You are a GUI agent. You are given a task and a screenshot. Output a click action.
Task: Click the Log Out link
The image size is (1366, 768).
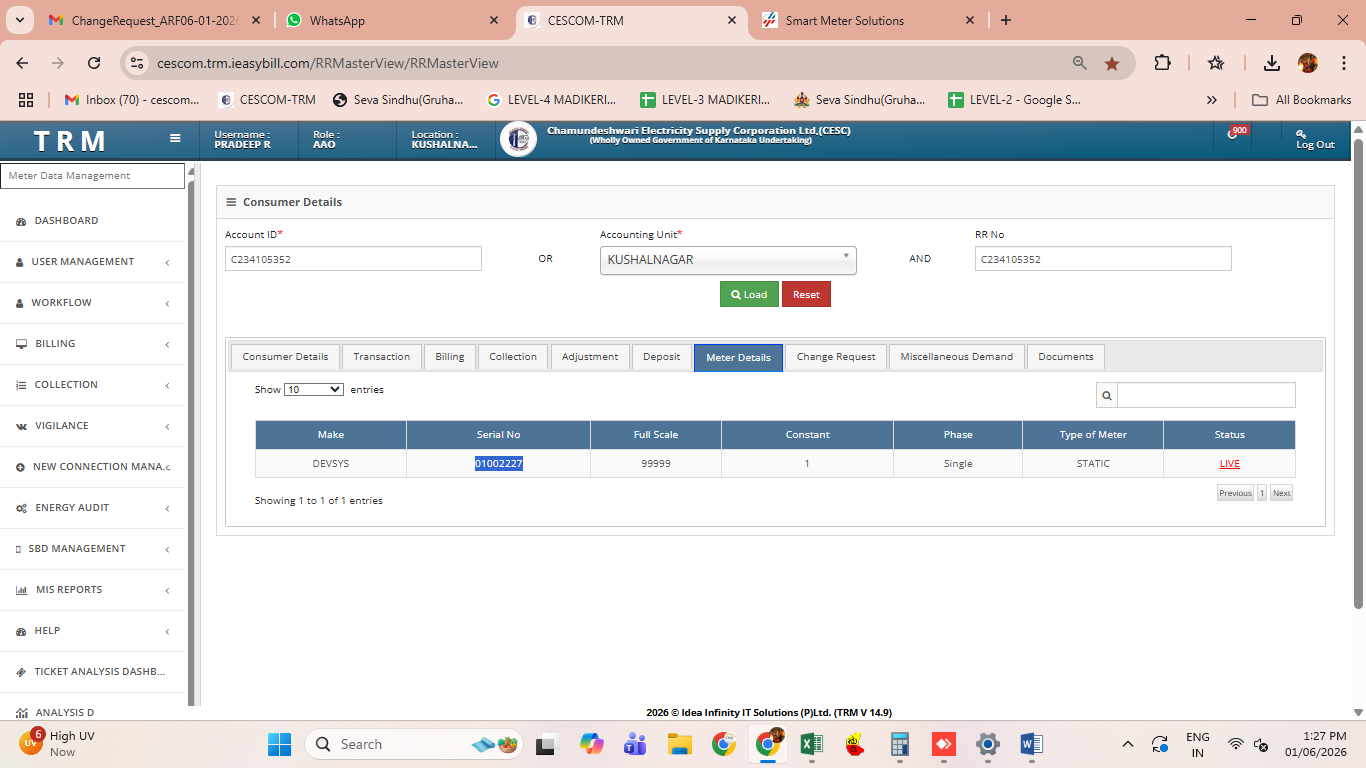pos(1315,139)
